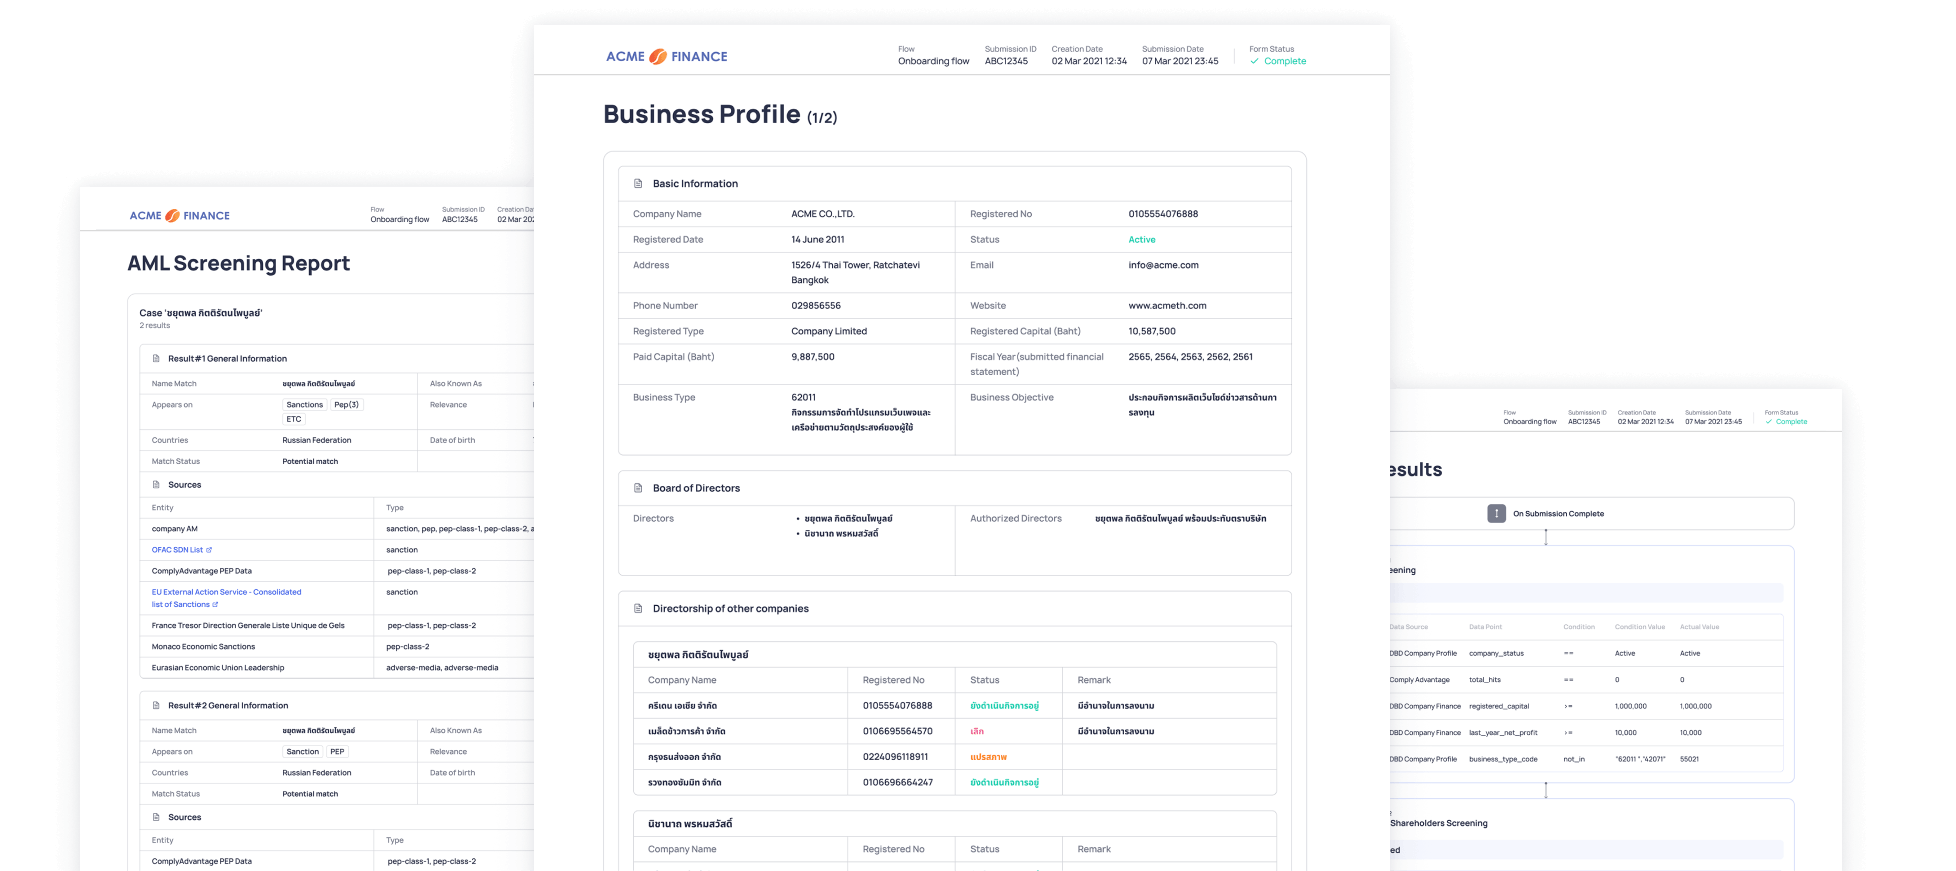Viewport: 1956px width, 871px height.
Task: Click the icon beside Directorship of other companies
Action: click(638, 608)
